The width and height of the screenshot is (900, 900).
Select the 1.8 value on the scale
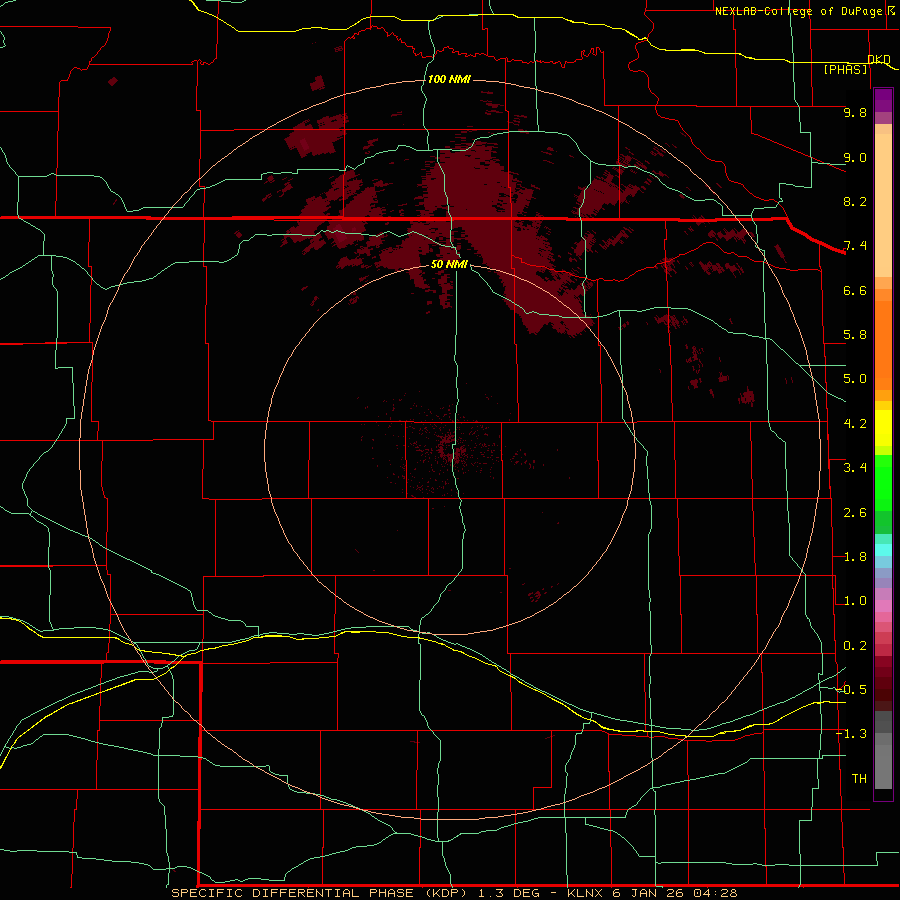point(855,557)
